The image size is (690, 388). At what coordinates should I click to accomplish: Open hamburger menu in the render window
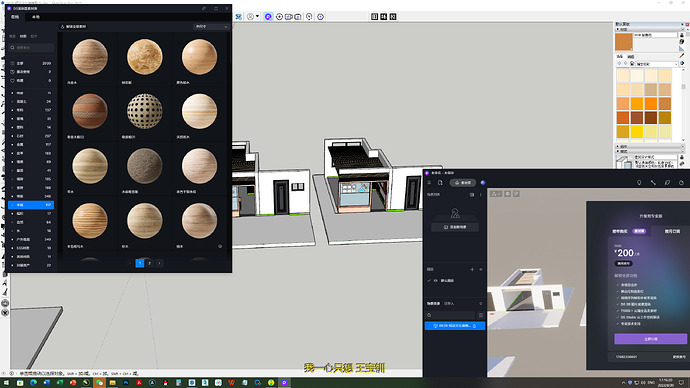click(429, 183)
